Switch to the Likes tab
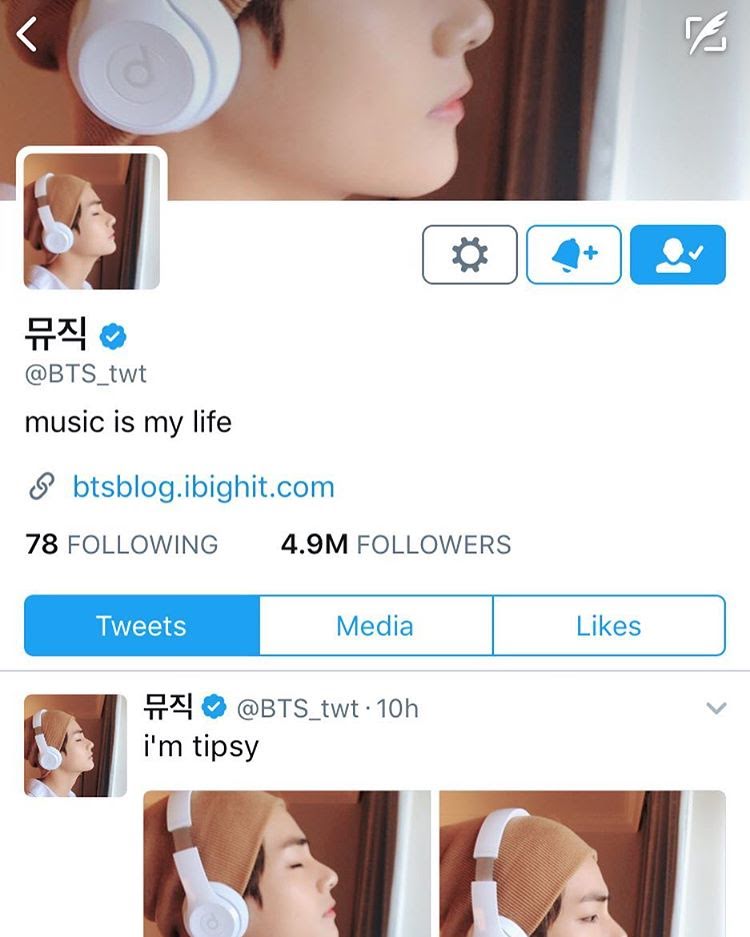The image size is (750, 937). pyautogui.click(x=609, y=626)
